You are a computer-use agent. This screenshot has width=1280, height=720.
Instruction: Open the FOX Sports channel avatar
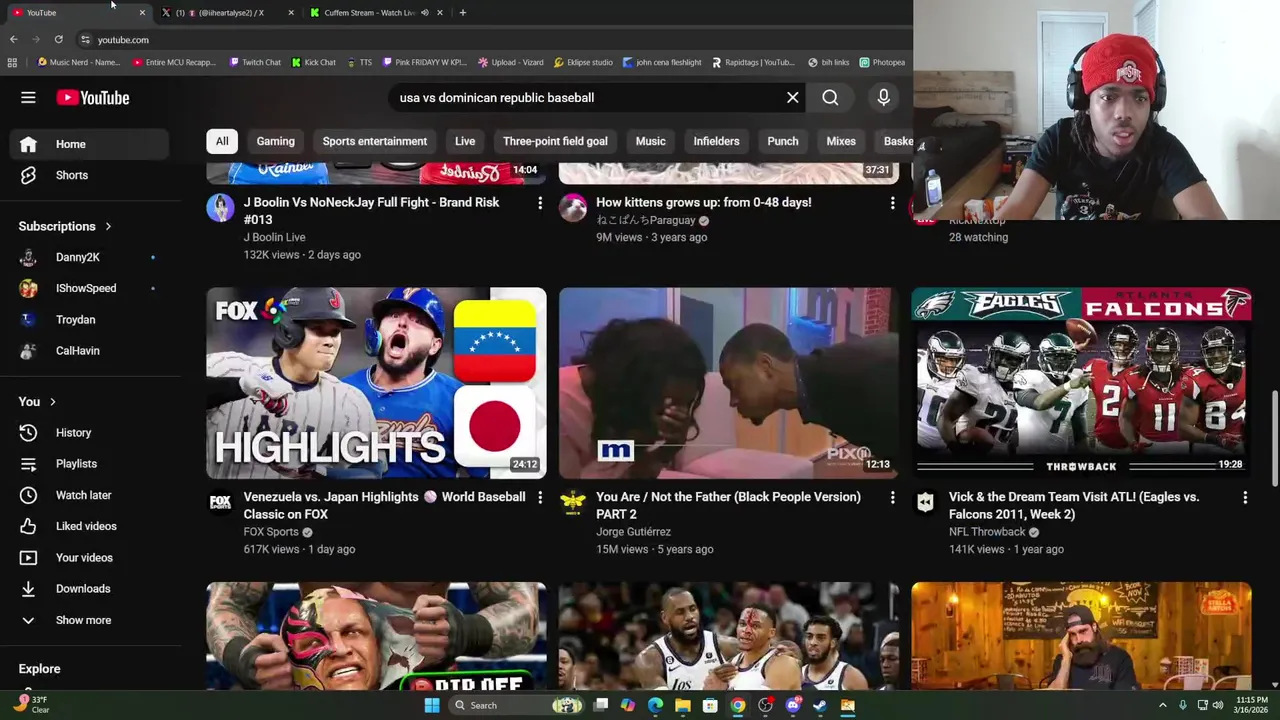[220, 502]
